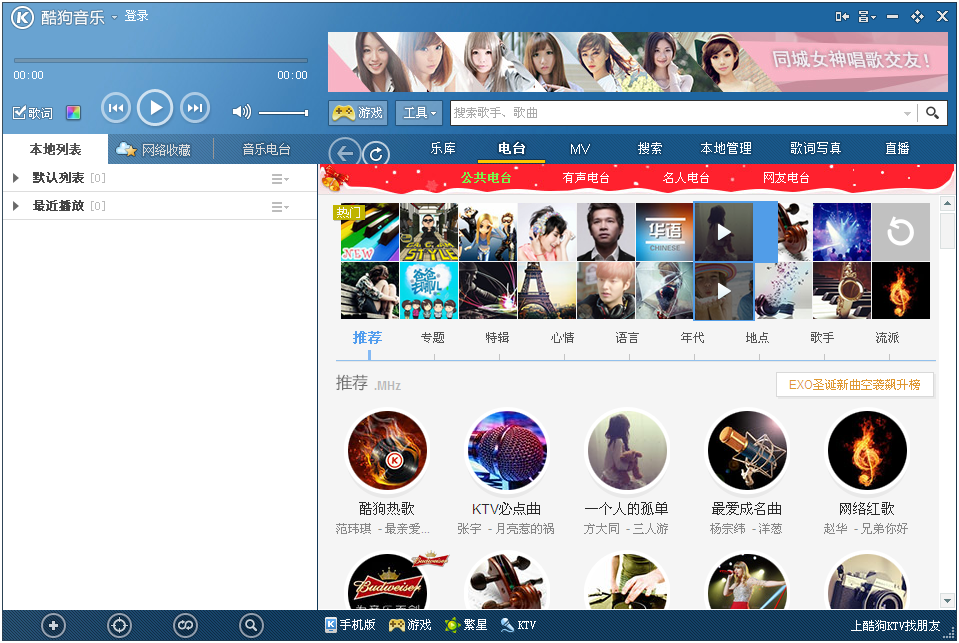Screen dimensions: 959x643
Task: Mute the volume speaker icon
Action: pos(242,111)
